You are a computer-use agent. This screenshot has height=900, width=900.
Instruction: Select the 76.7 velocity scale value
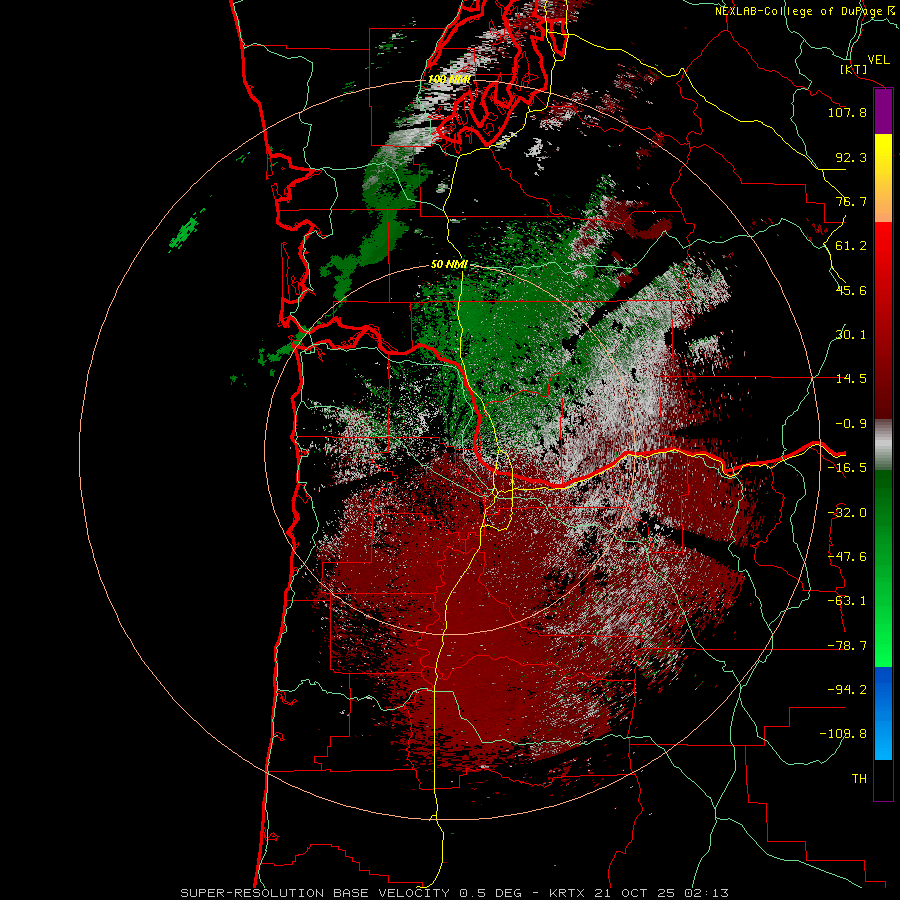pos(850,201)
